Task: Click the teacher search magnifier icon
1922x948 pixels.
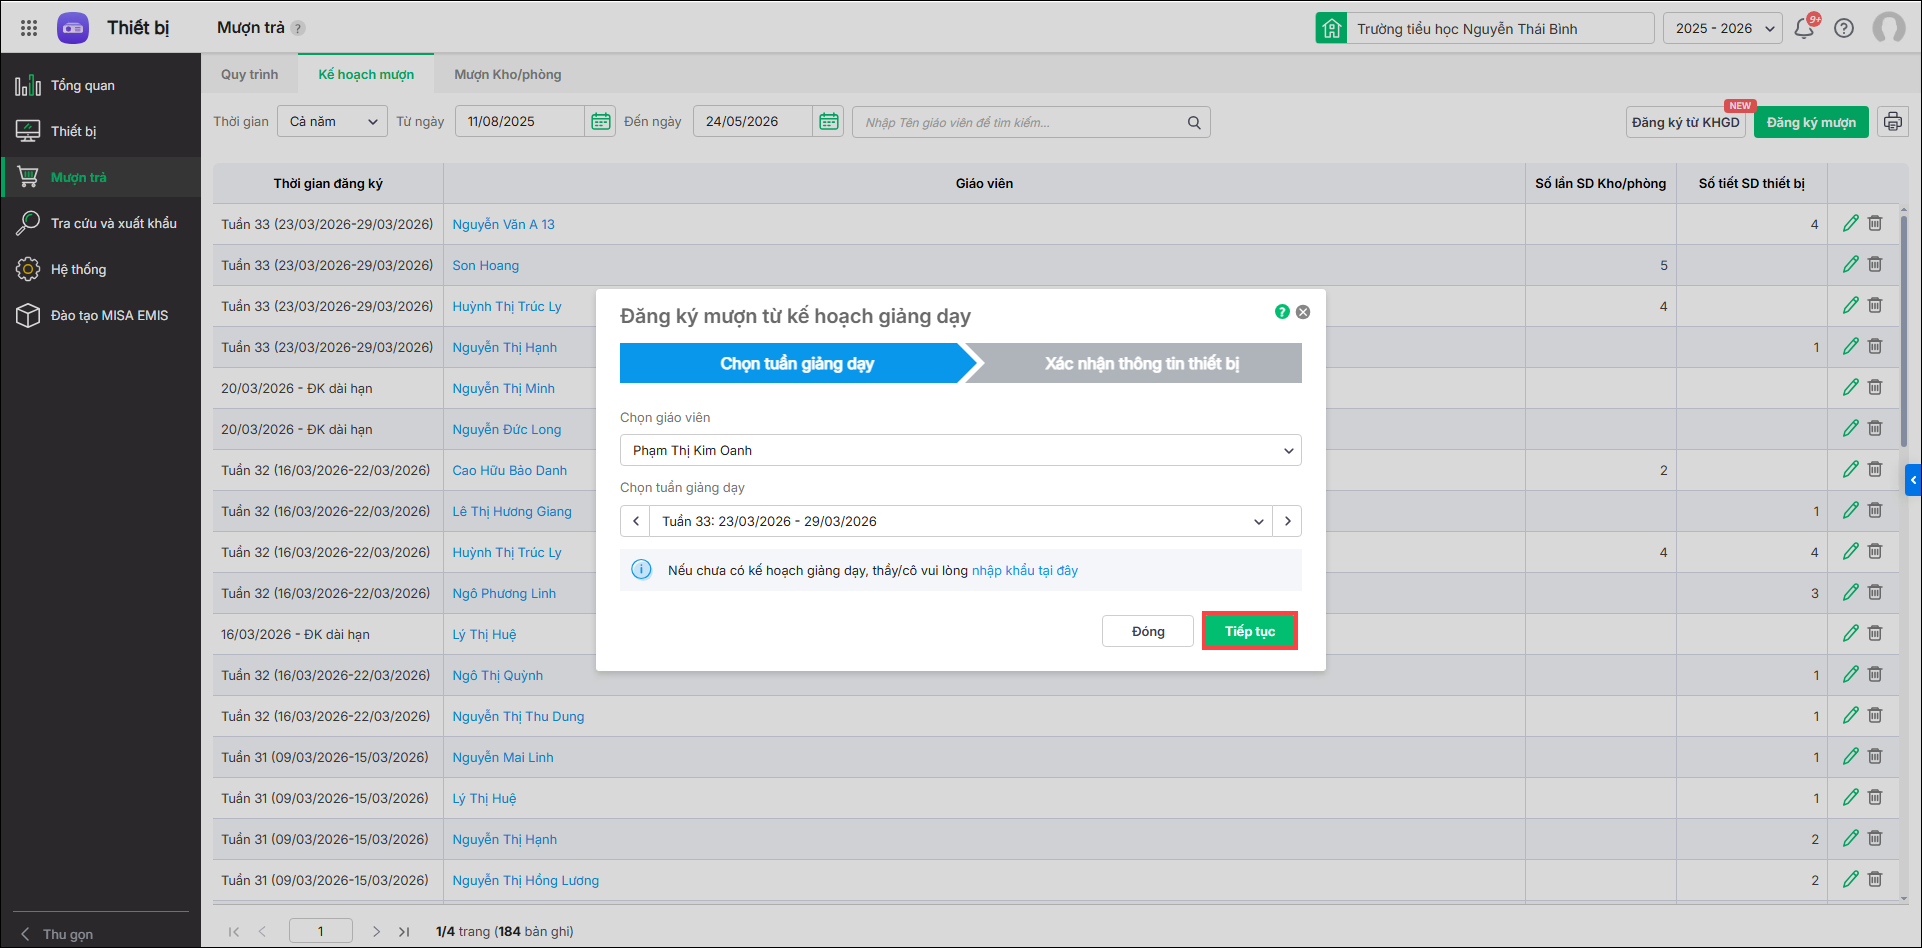Action: pyautogui.click(x=1194, y=122)
